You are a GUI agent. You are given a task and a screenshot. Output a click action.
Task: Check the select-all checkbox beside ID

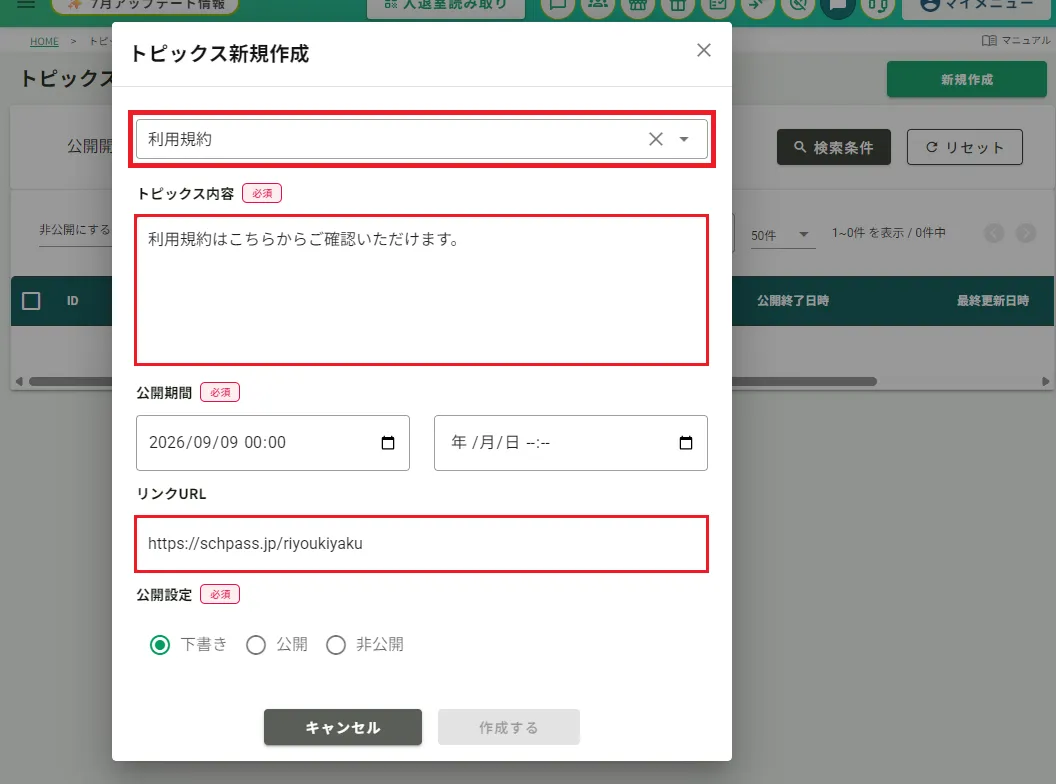[x=31, y=300]
